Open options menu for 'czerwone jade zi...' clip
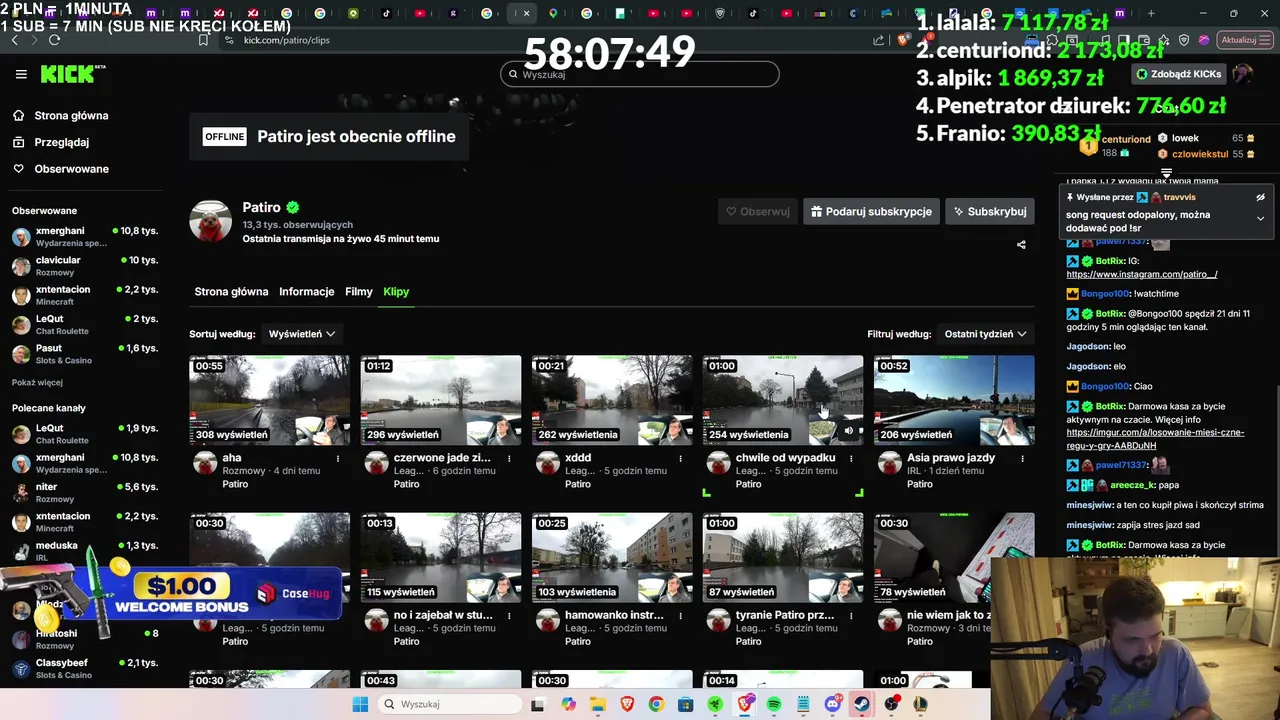Image resolution: width=1280 pixels, height=720 pixels. [509, 459]
